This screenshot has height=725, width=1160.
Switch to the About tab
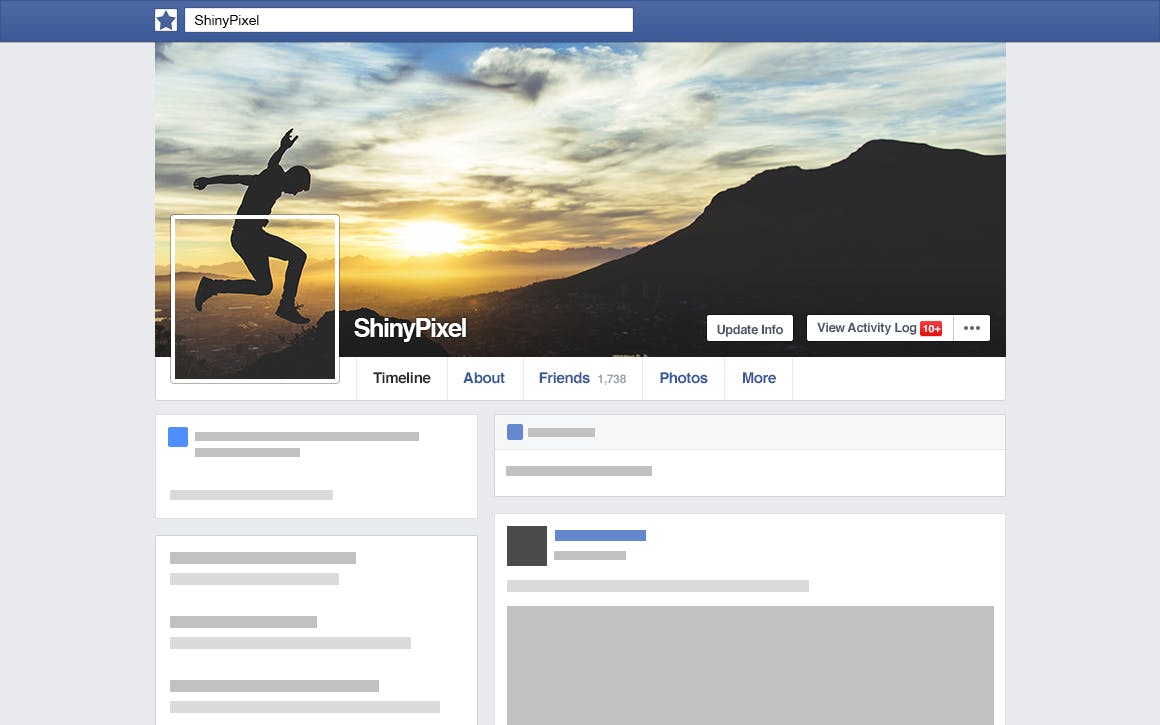[484, 378]
